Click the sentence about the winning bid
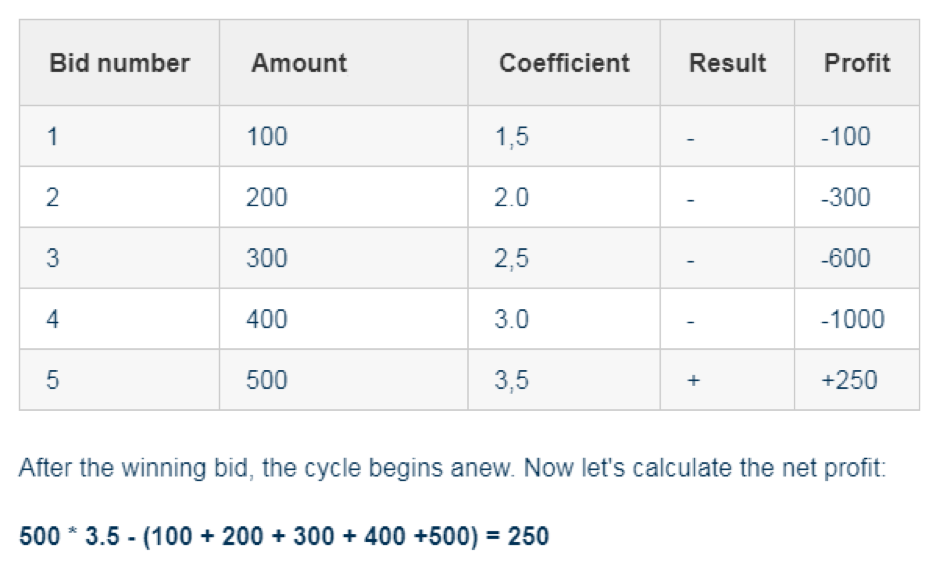The image size is (935, 566). tap(453, 468)
